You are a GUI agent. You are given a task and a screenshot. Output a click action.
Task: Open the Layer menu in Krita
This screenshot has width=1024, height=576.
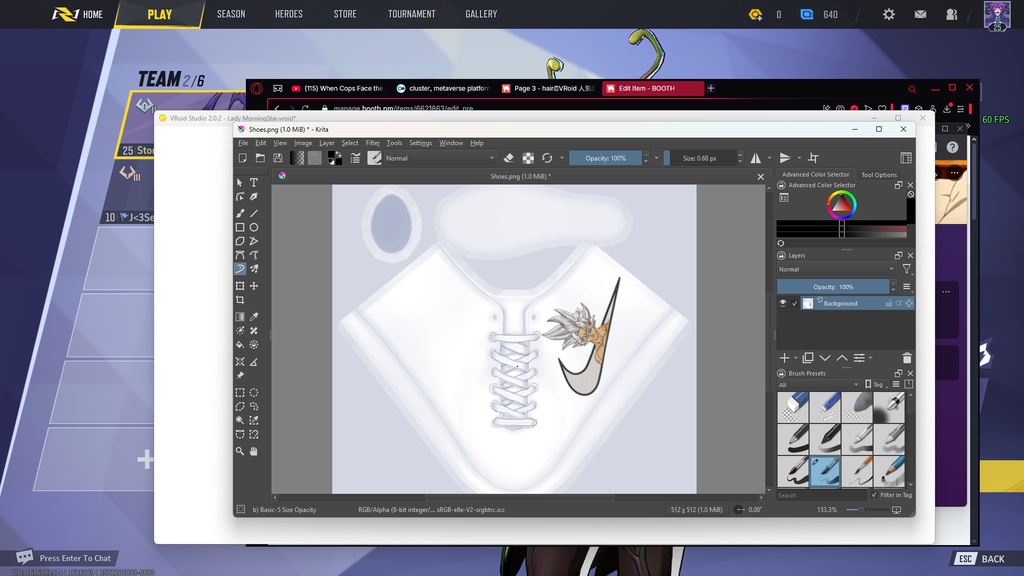[x=327, y=143]
